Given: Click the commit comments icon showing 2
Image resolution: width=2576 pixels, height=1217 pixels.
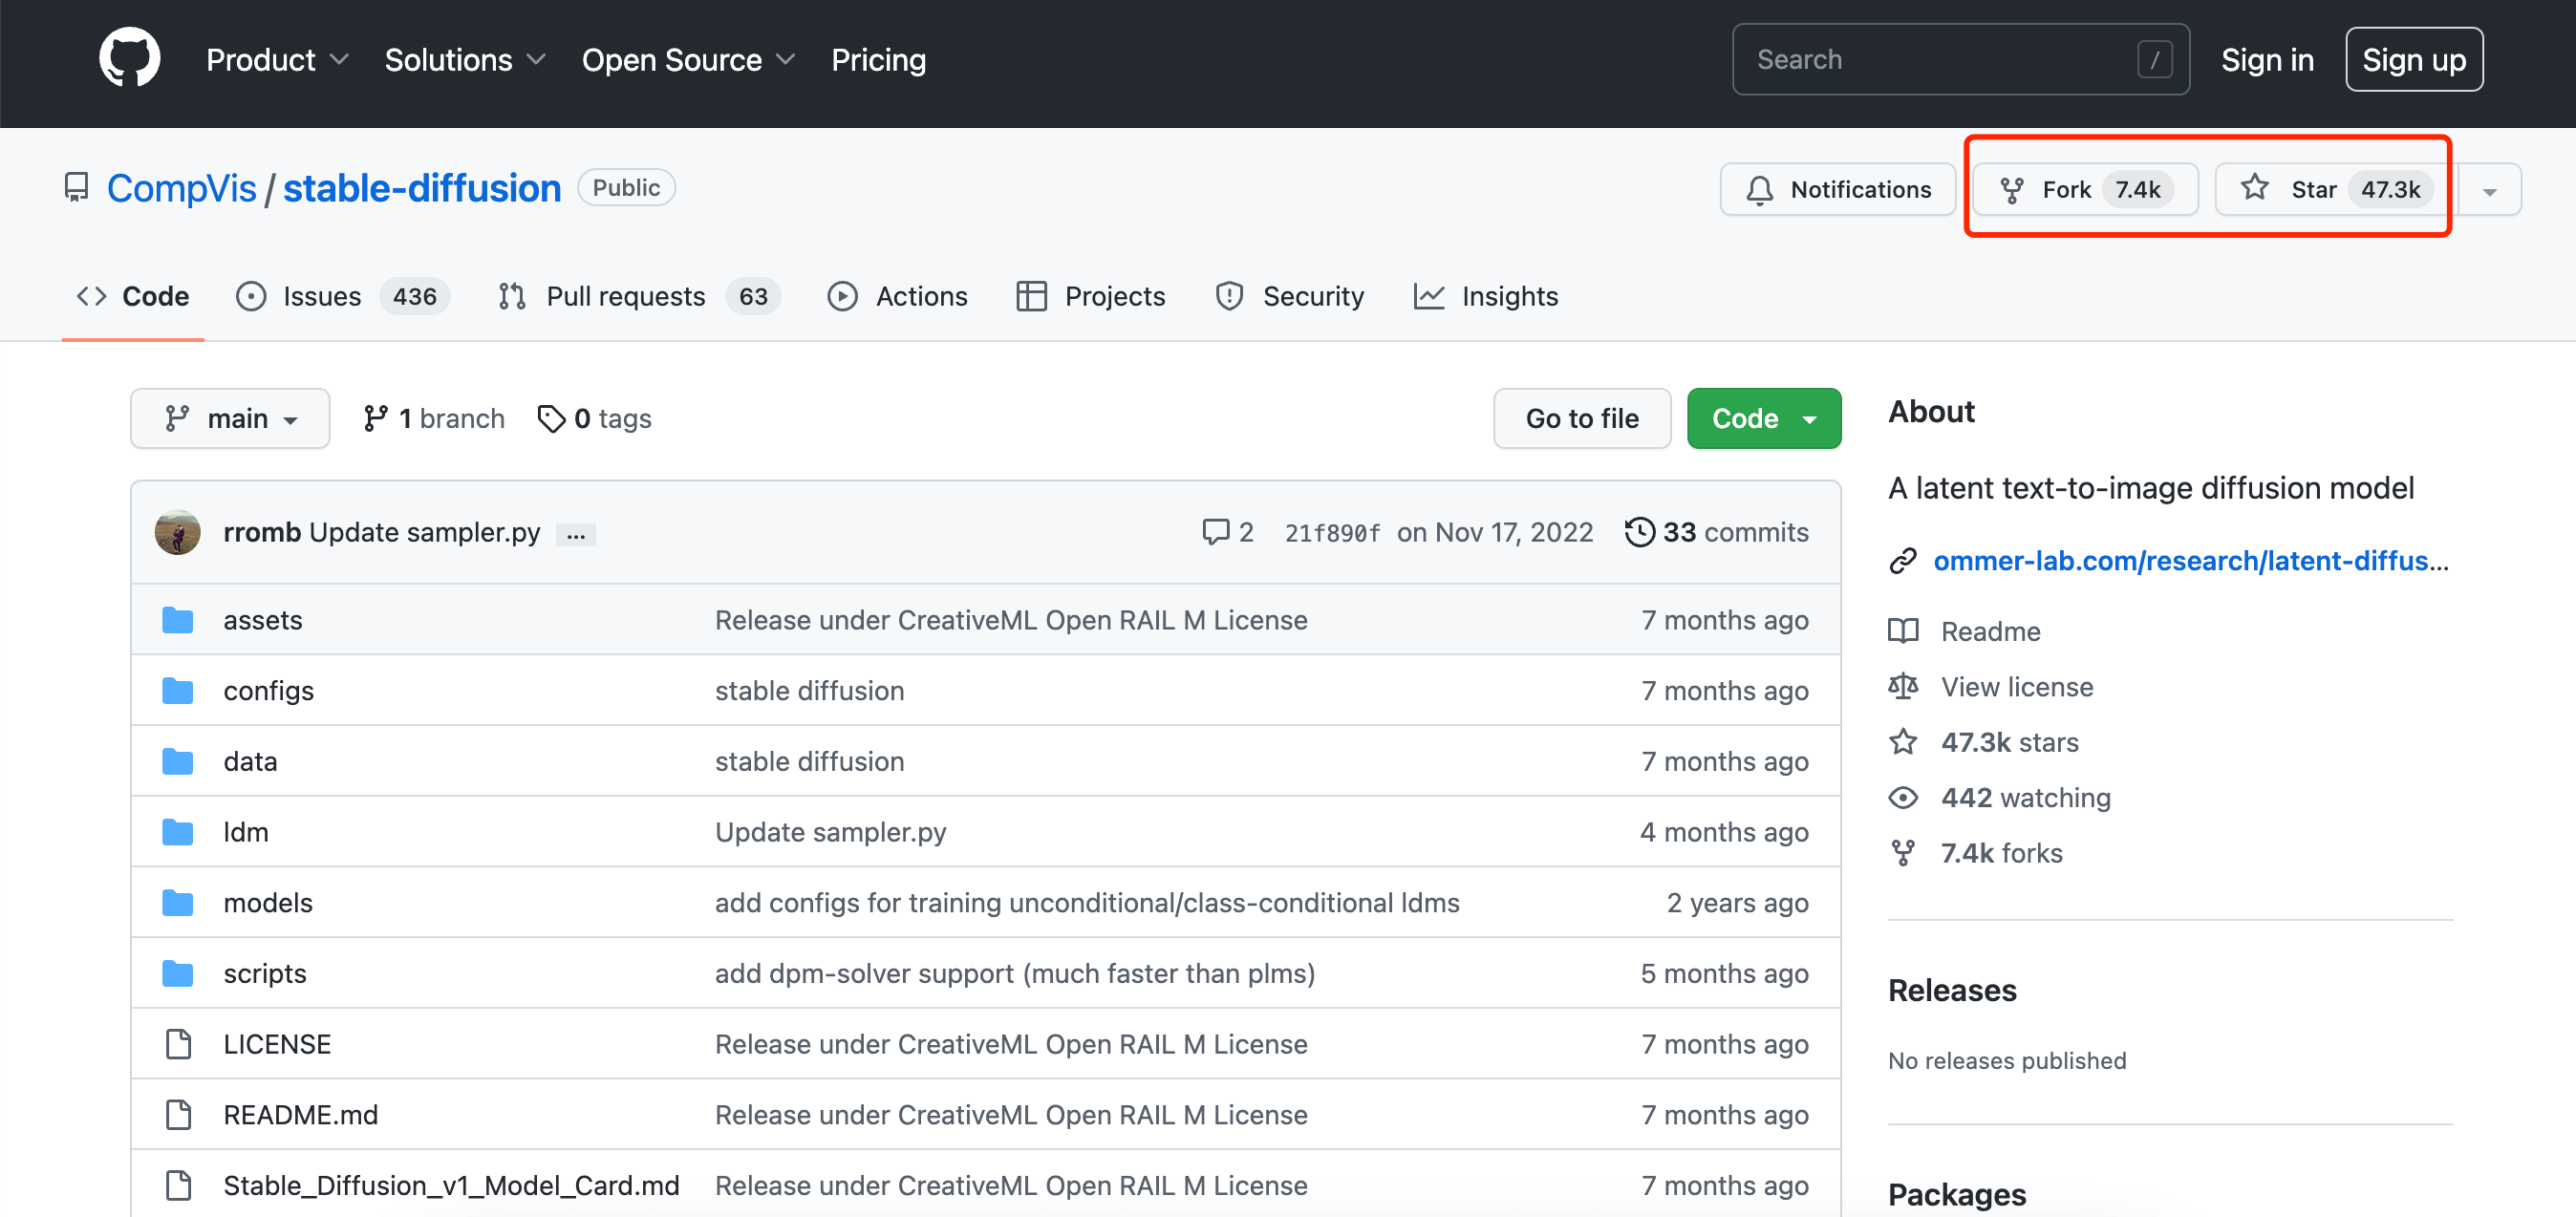Looking at the screenshot, I should (1228, 532).
